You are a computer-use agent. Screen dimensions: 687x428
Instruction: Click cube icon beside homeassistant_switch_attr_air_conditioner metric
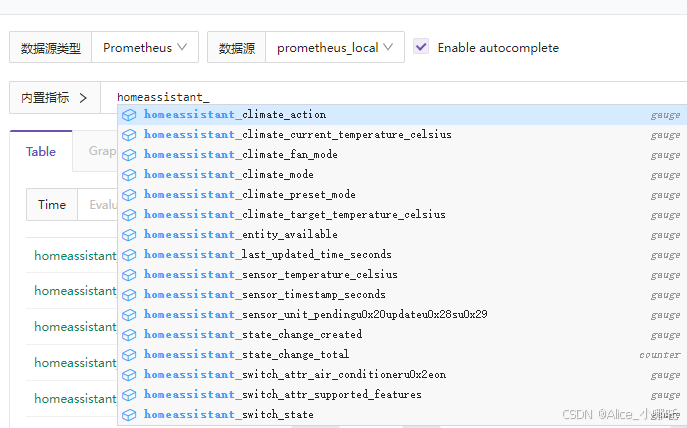coord(129,375)
